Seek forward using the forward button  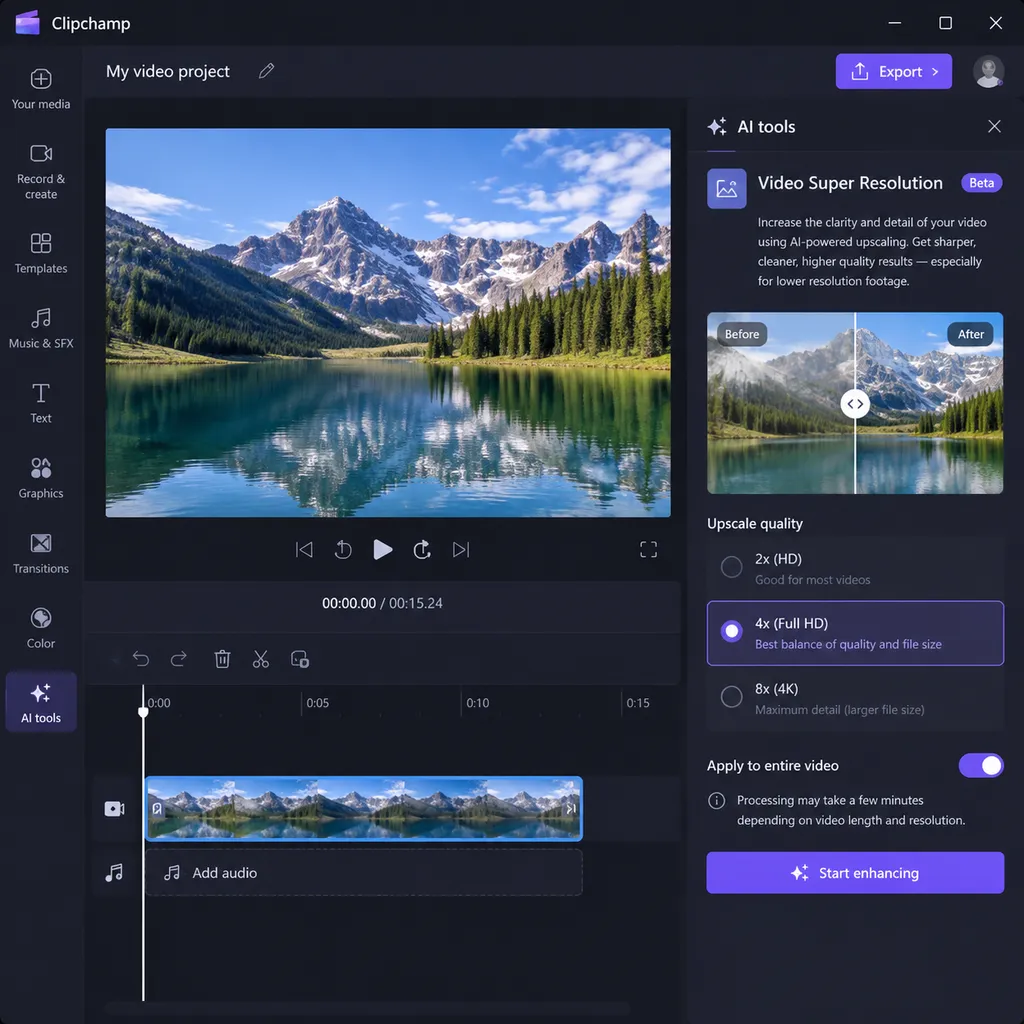(x=422, y=550)
